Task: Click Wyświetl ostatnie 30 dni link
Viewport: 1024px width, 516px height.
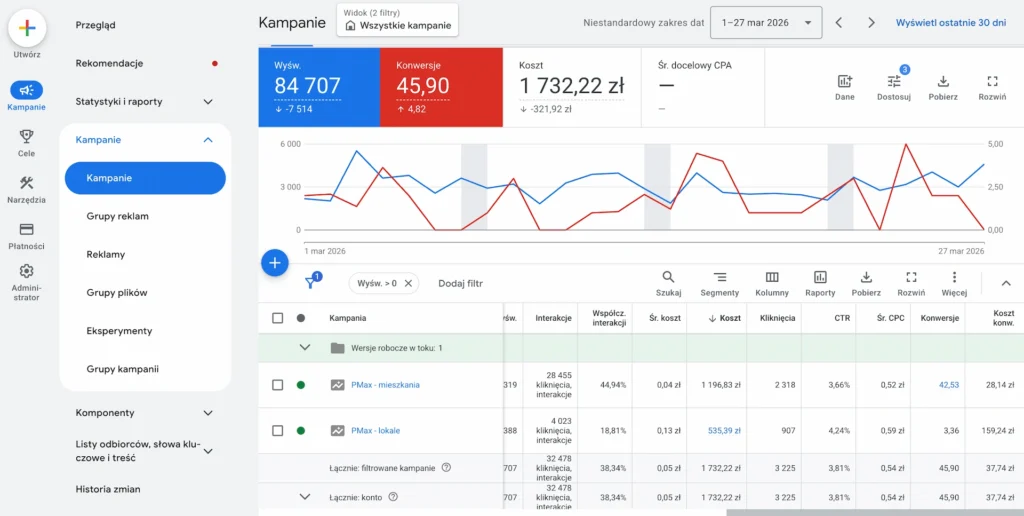Action: pyautogui.click(x=951, y=23)
